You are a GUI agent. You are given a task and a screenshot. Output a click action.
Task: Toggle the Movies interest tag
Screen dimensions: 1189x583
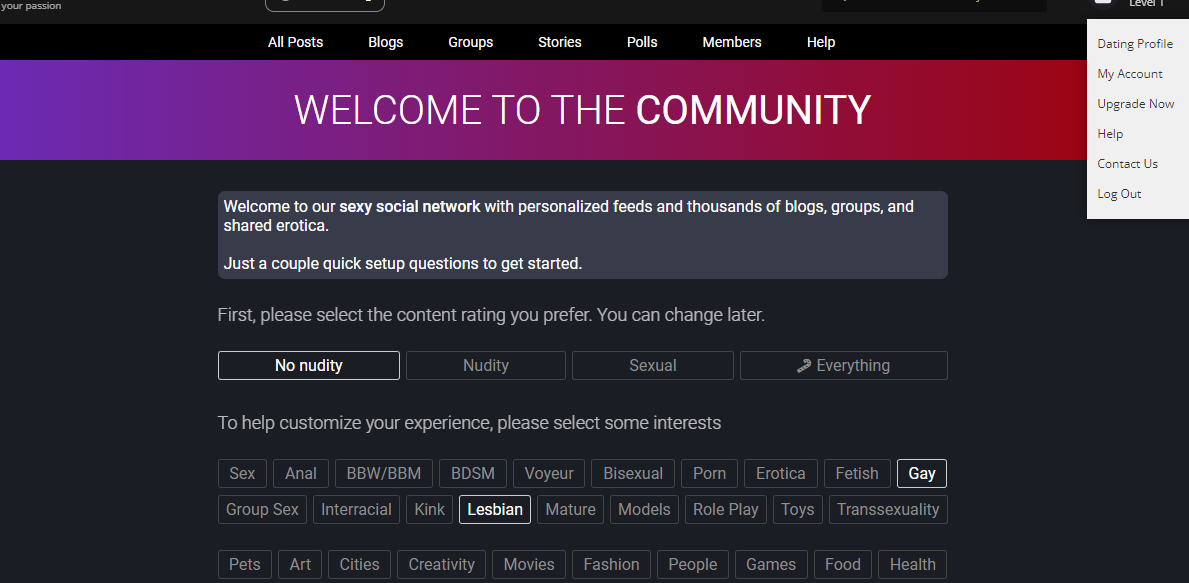[x=528, y=565]
